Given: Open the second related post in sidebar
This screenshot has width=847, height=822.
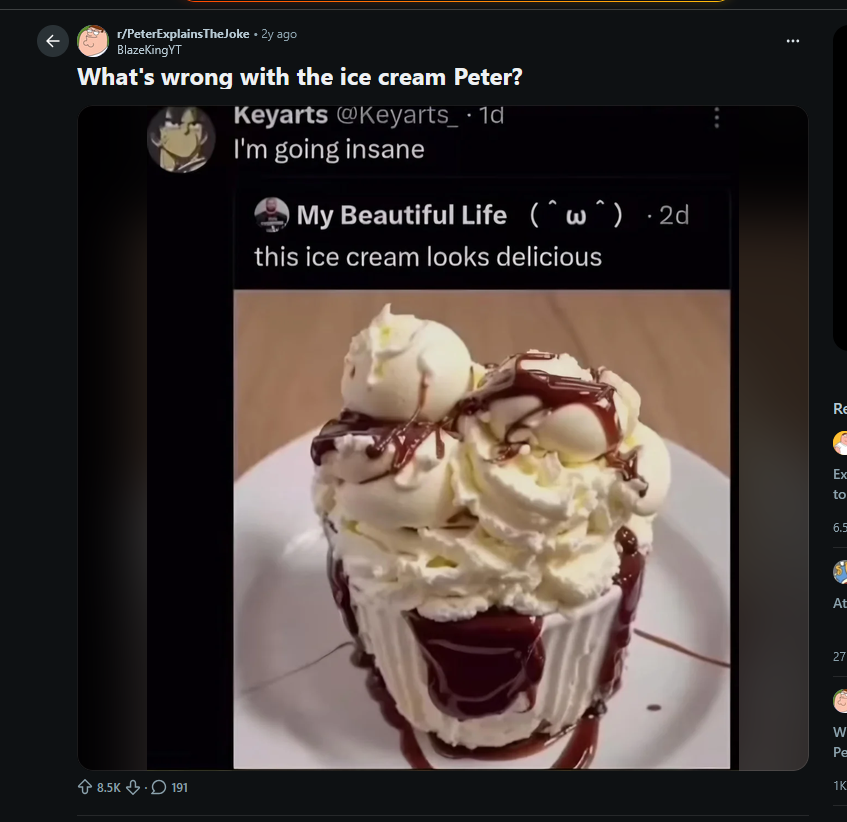Looking at the screenshot, I should click(840, 603).
